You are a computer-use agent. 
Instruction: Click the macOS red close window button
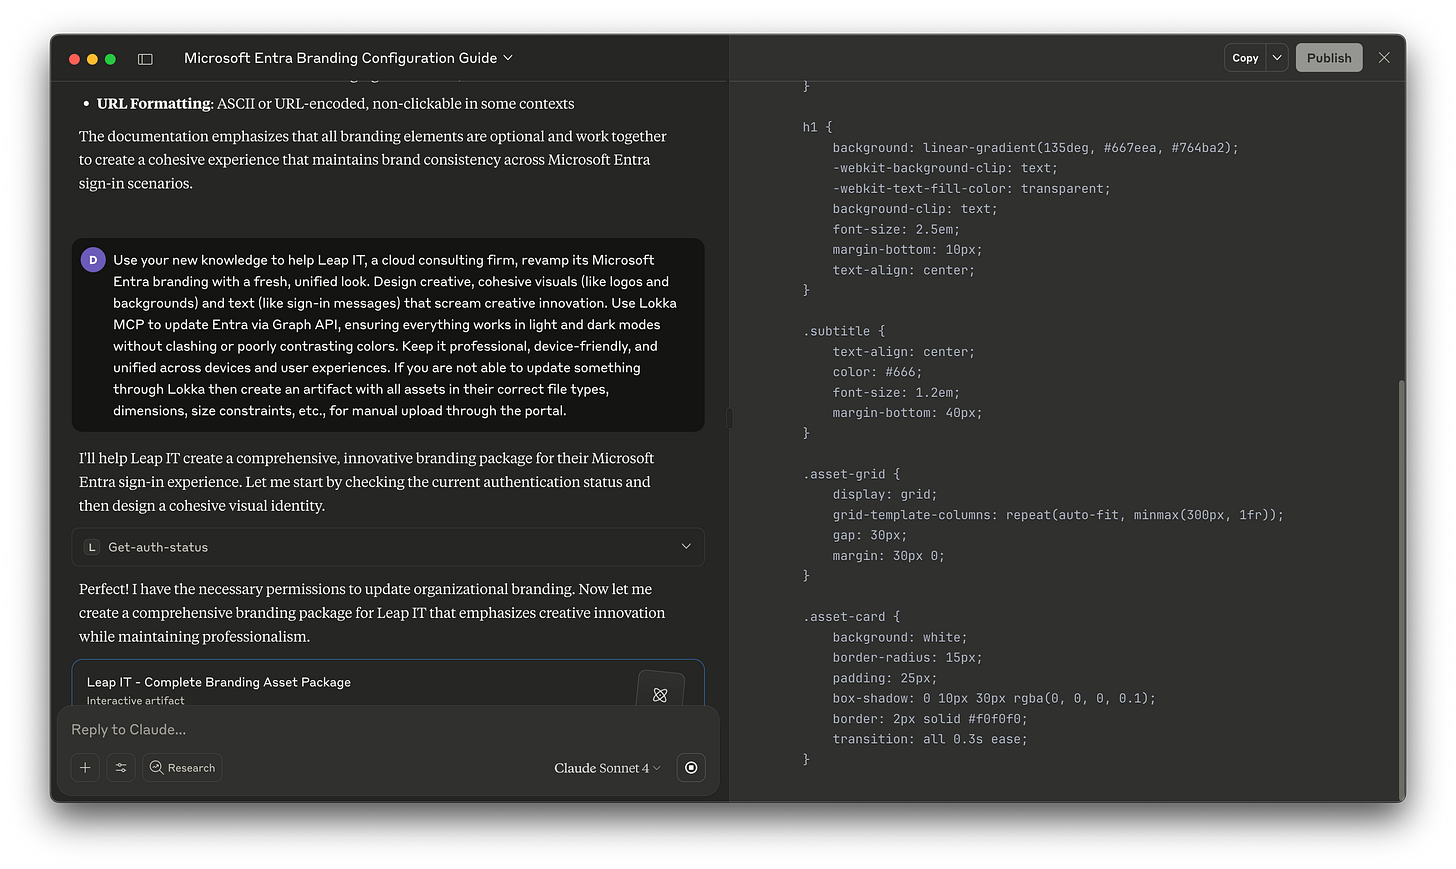[74, 59]
